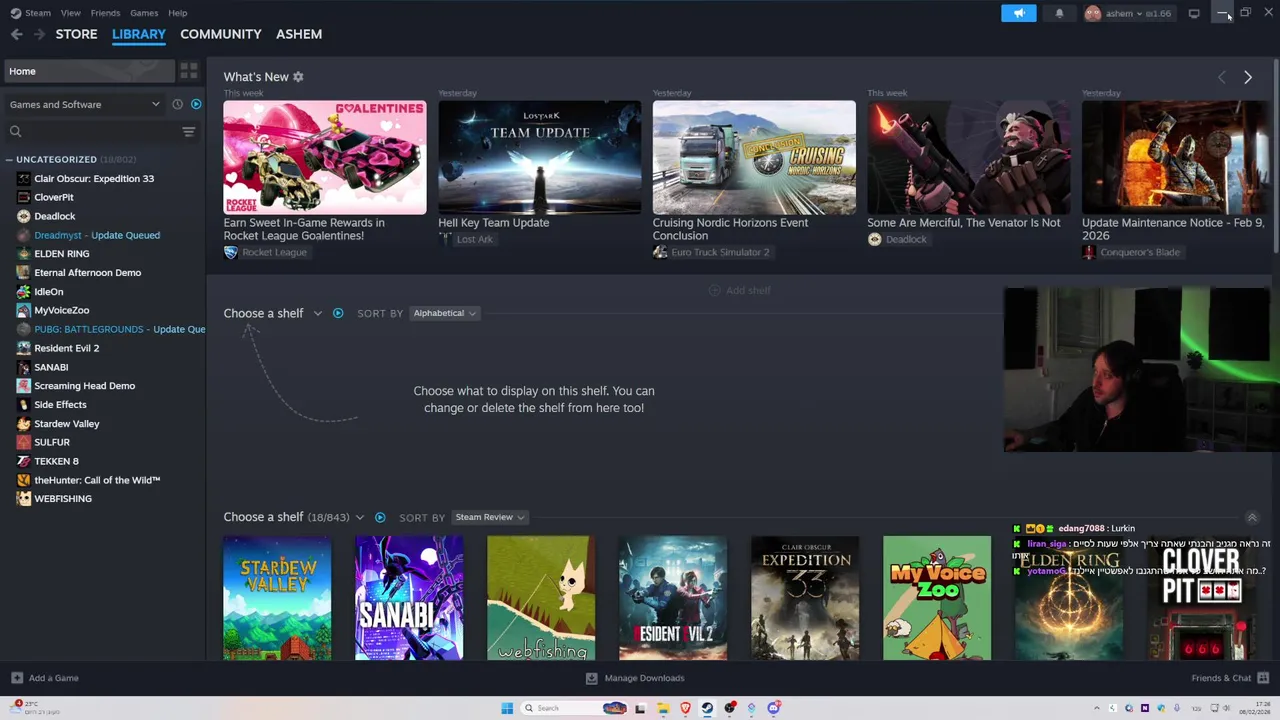This screenshot has height=720, width=1280.
Task: Click the Add a Game plus icon
Action: 16,678
